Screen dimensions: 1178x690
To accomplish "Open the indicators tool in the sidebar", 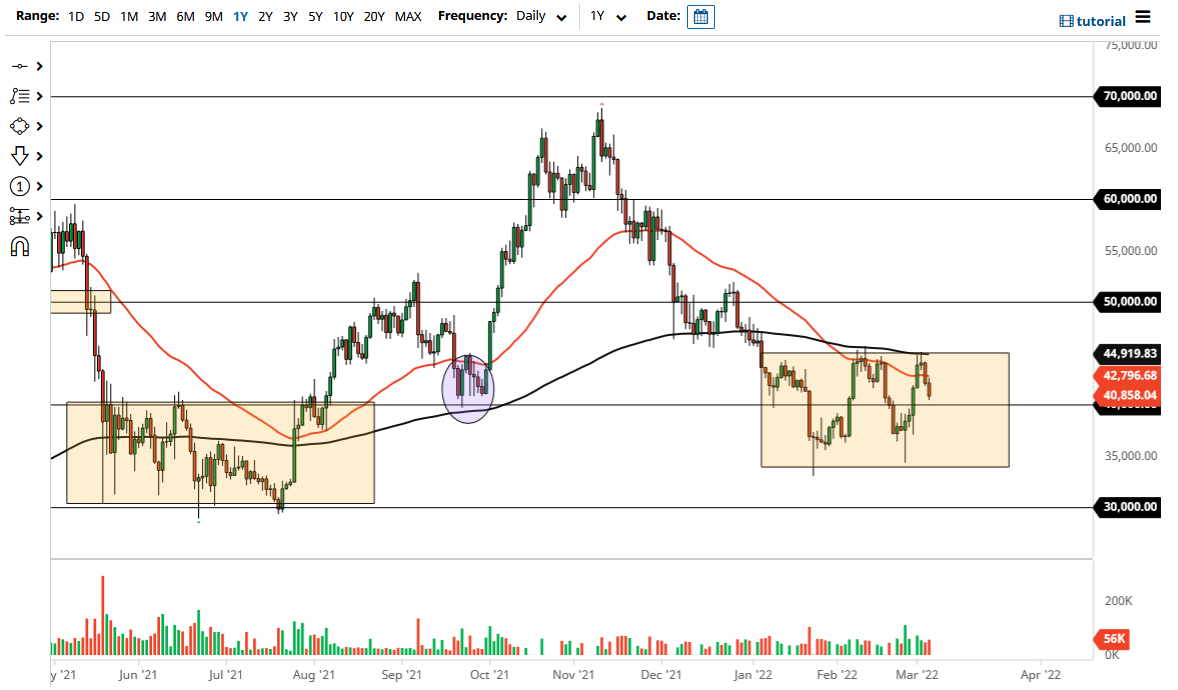I will pos(18,96).
